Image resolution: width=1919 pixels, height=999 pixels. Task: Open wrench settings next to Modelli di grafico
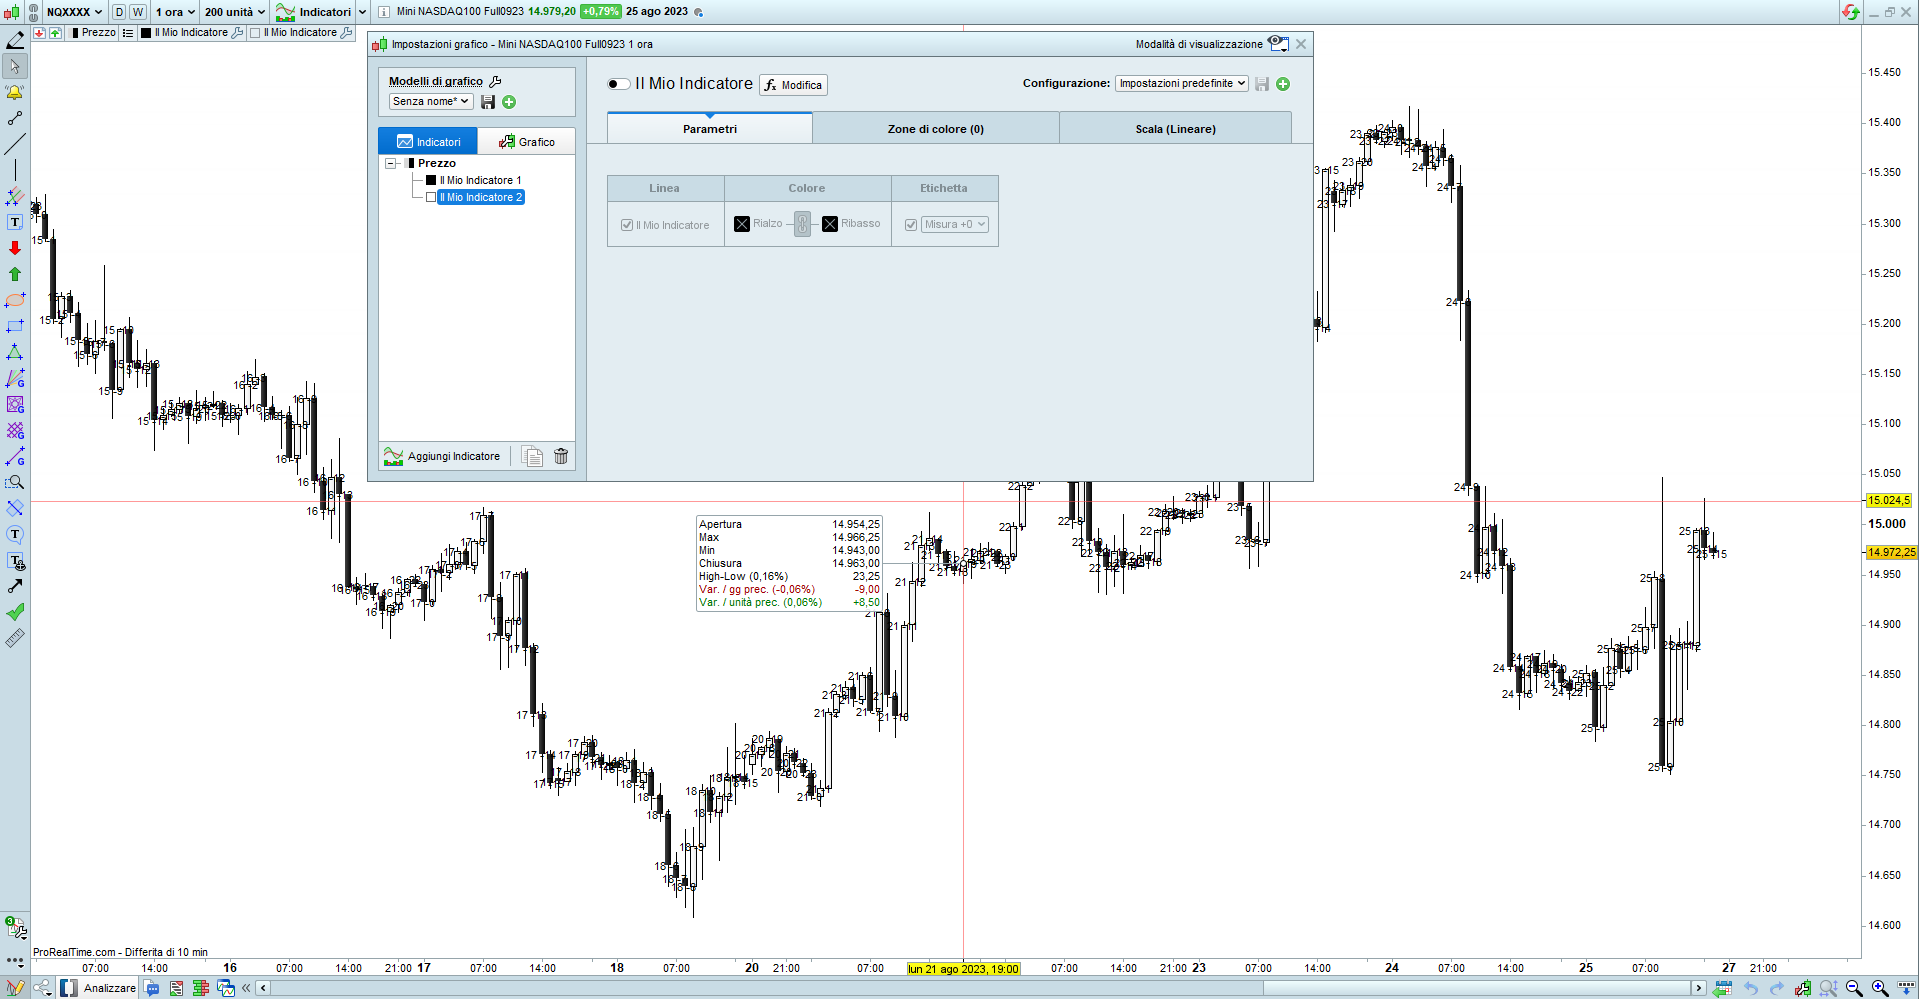coord(495,81)
